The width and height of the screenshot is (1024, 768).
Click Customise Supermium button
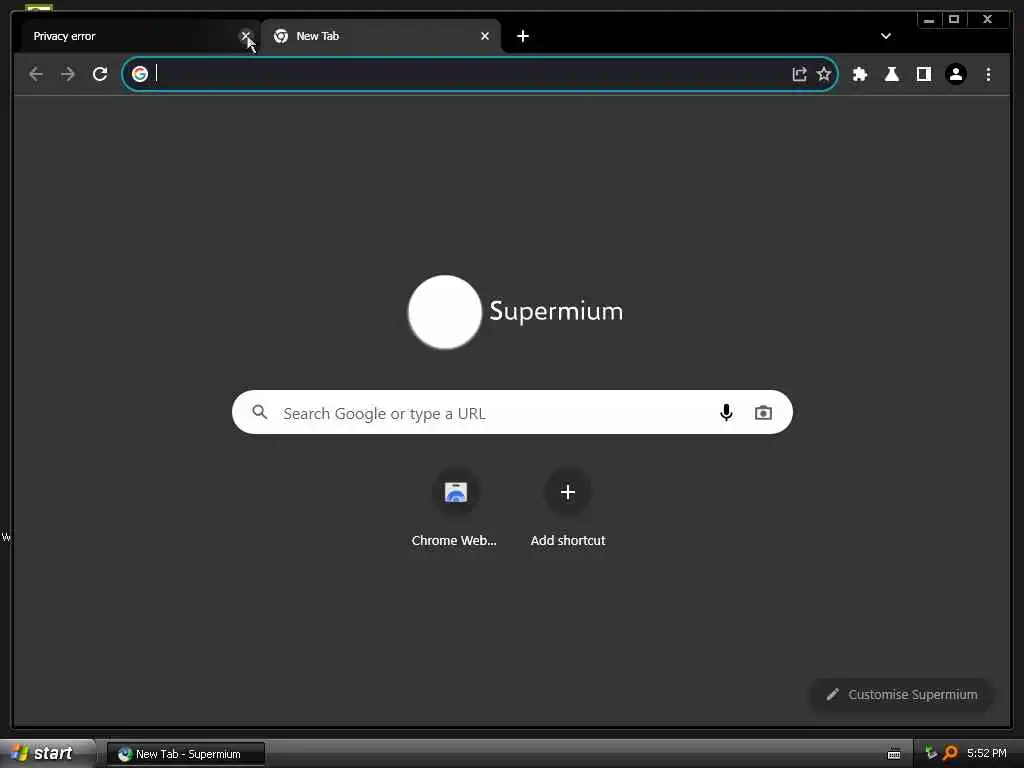902,695
